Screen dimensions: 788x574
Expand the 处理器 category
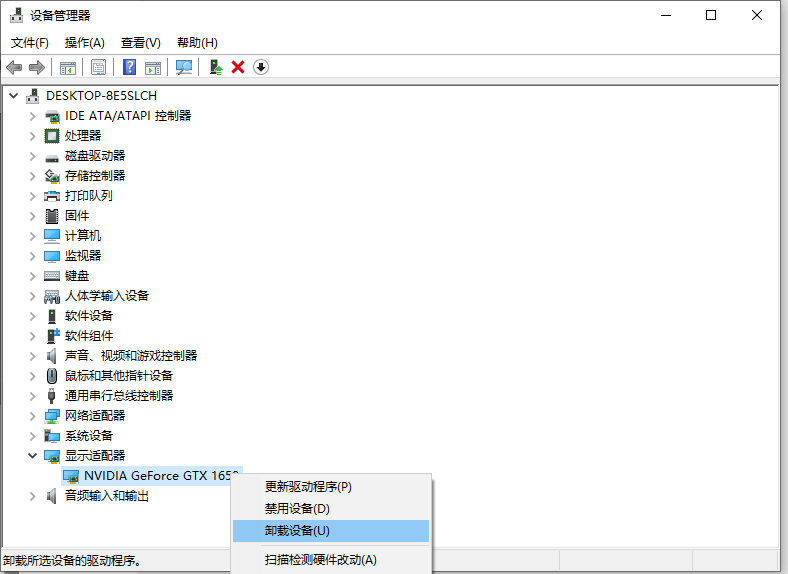[x=33, y=136]
